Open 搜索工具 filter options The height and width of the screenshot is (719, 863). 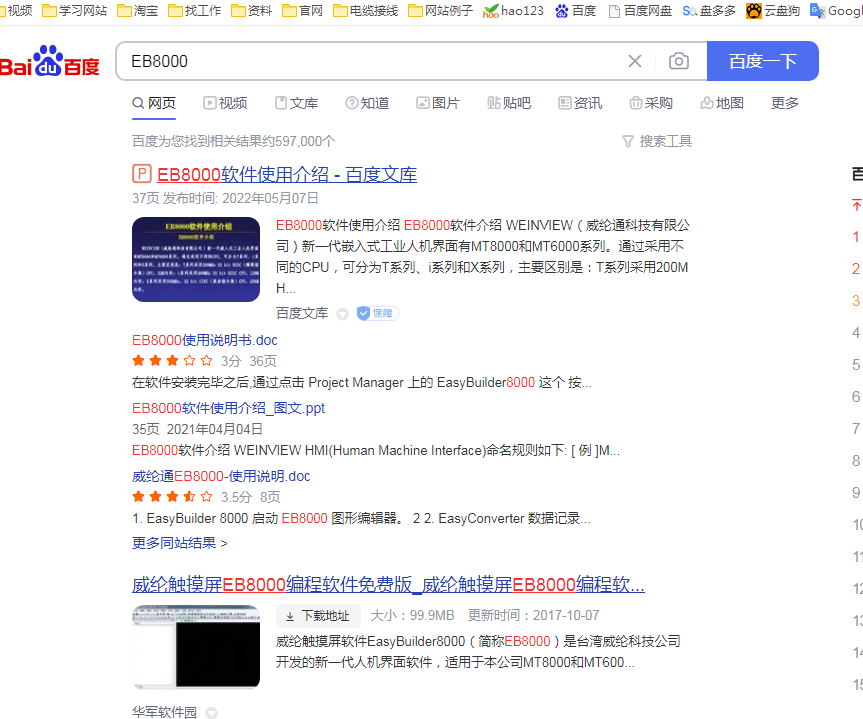[657, 141]
